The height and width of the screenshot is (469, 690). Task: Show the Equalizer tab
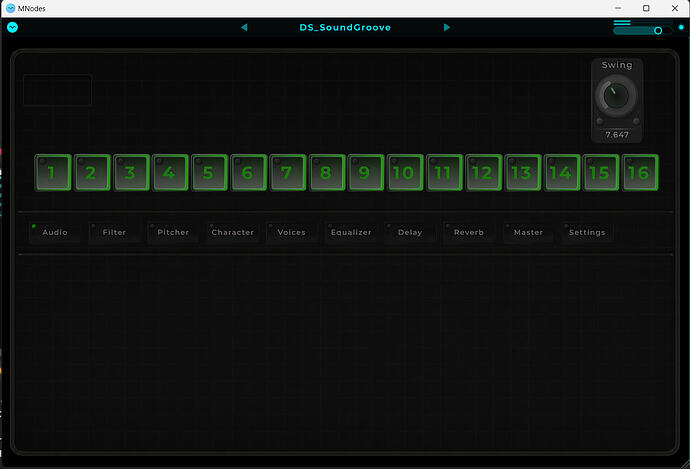[x=351, y=232]
